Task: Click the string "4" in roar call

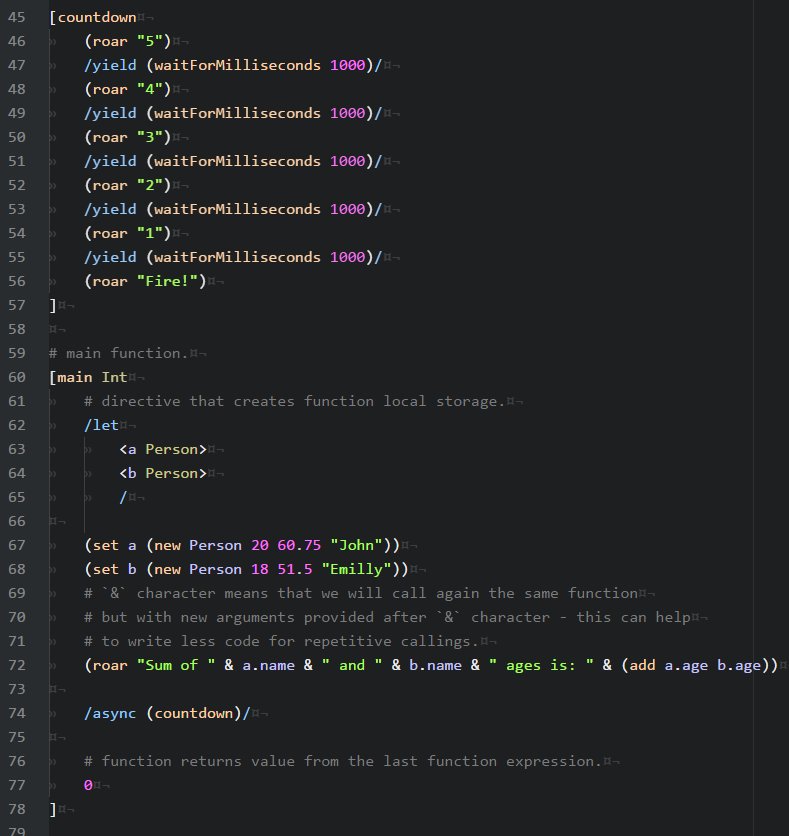Action: coord(150,89)
